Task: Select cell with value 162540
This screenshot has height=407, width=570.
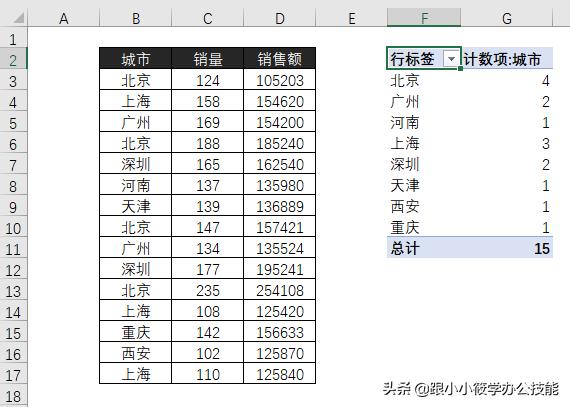Action: coord(280,164)
